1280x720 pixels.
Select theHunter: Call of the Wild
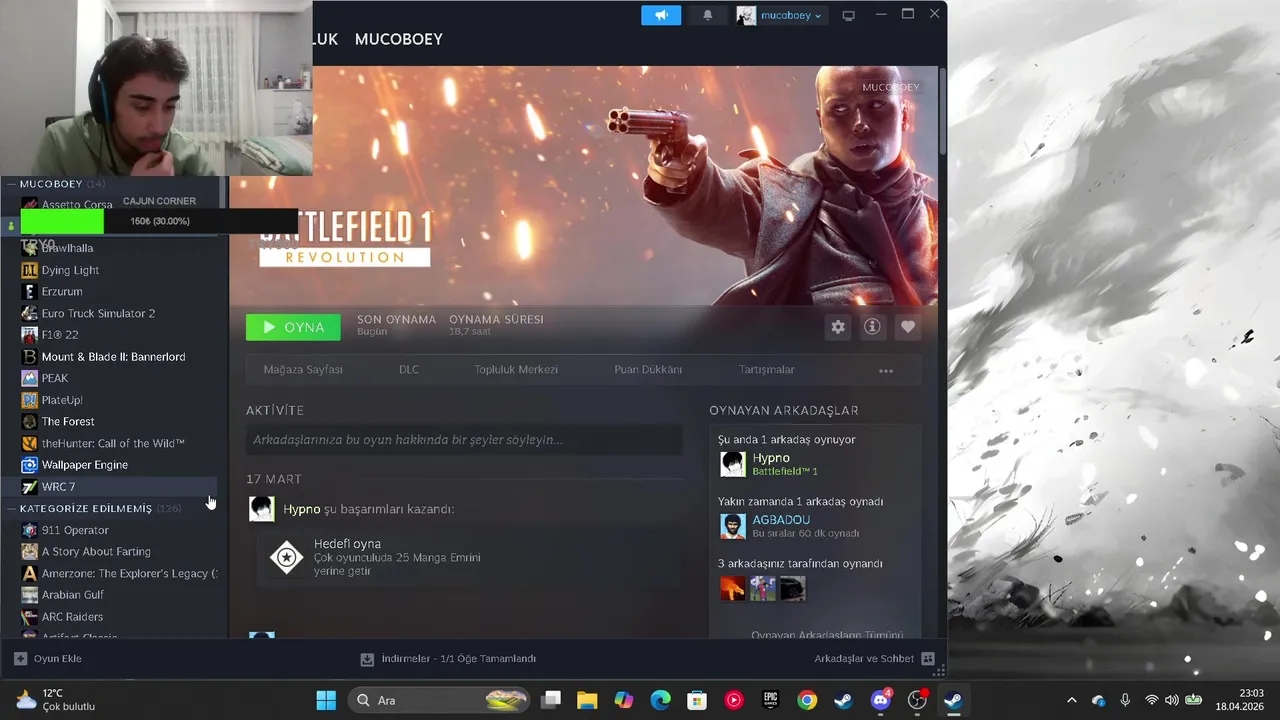click(x=113, y=443)
